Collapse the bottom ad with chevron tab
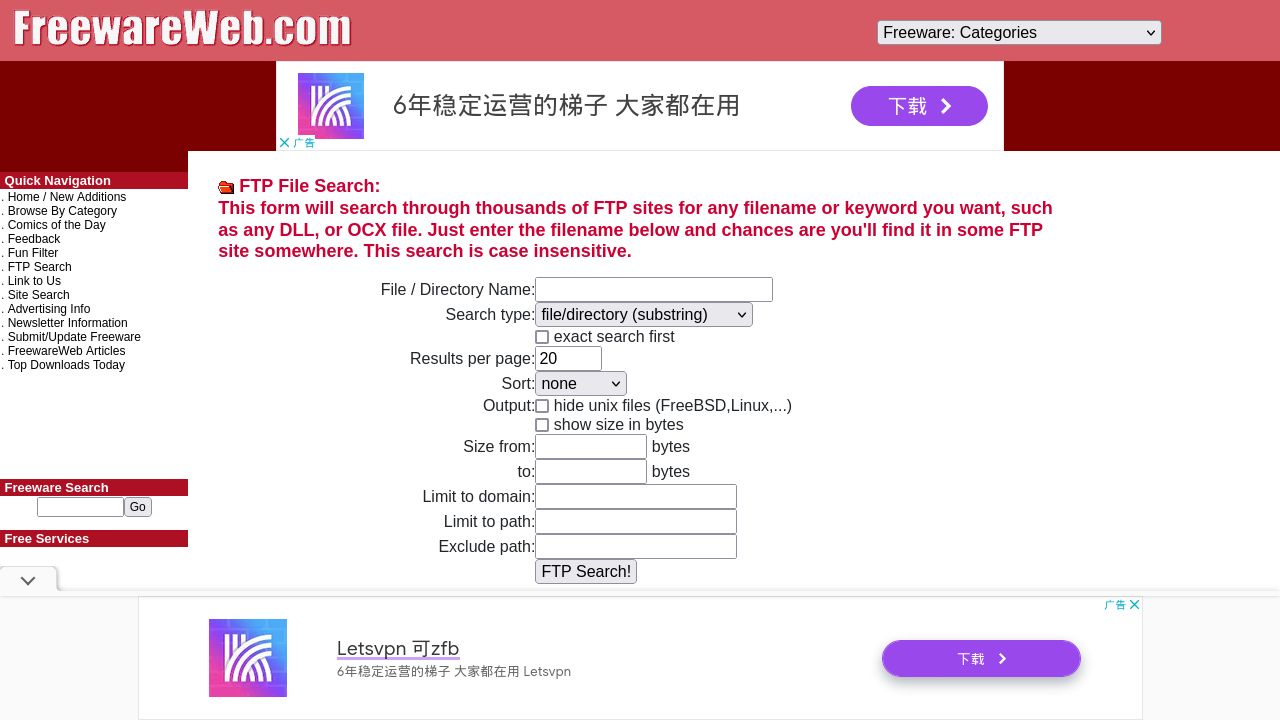Screen dimensions: 1280x720 pyautogui.click(x=28, y=580)
